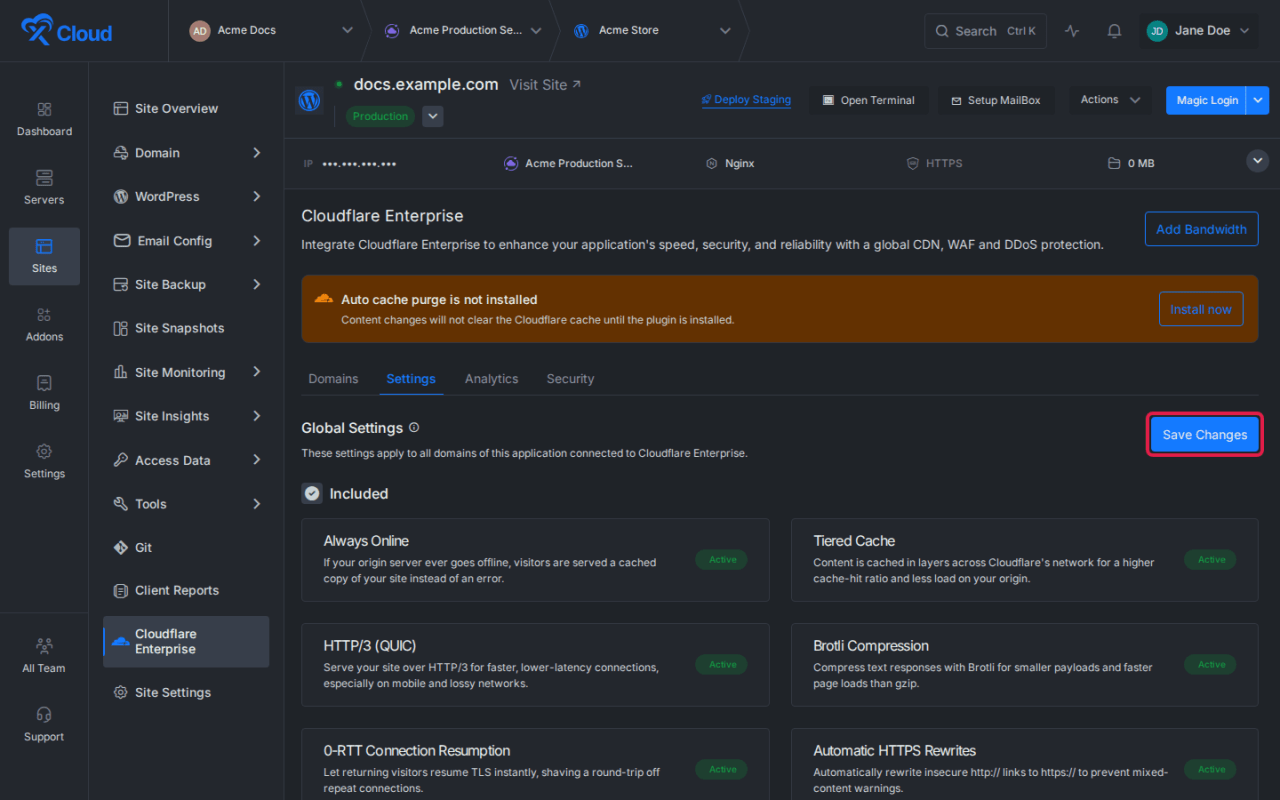Click the Site Settings gear icon
1280x800 pixels.
click(x=120, y=692)
